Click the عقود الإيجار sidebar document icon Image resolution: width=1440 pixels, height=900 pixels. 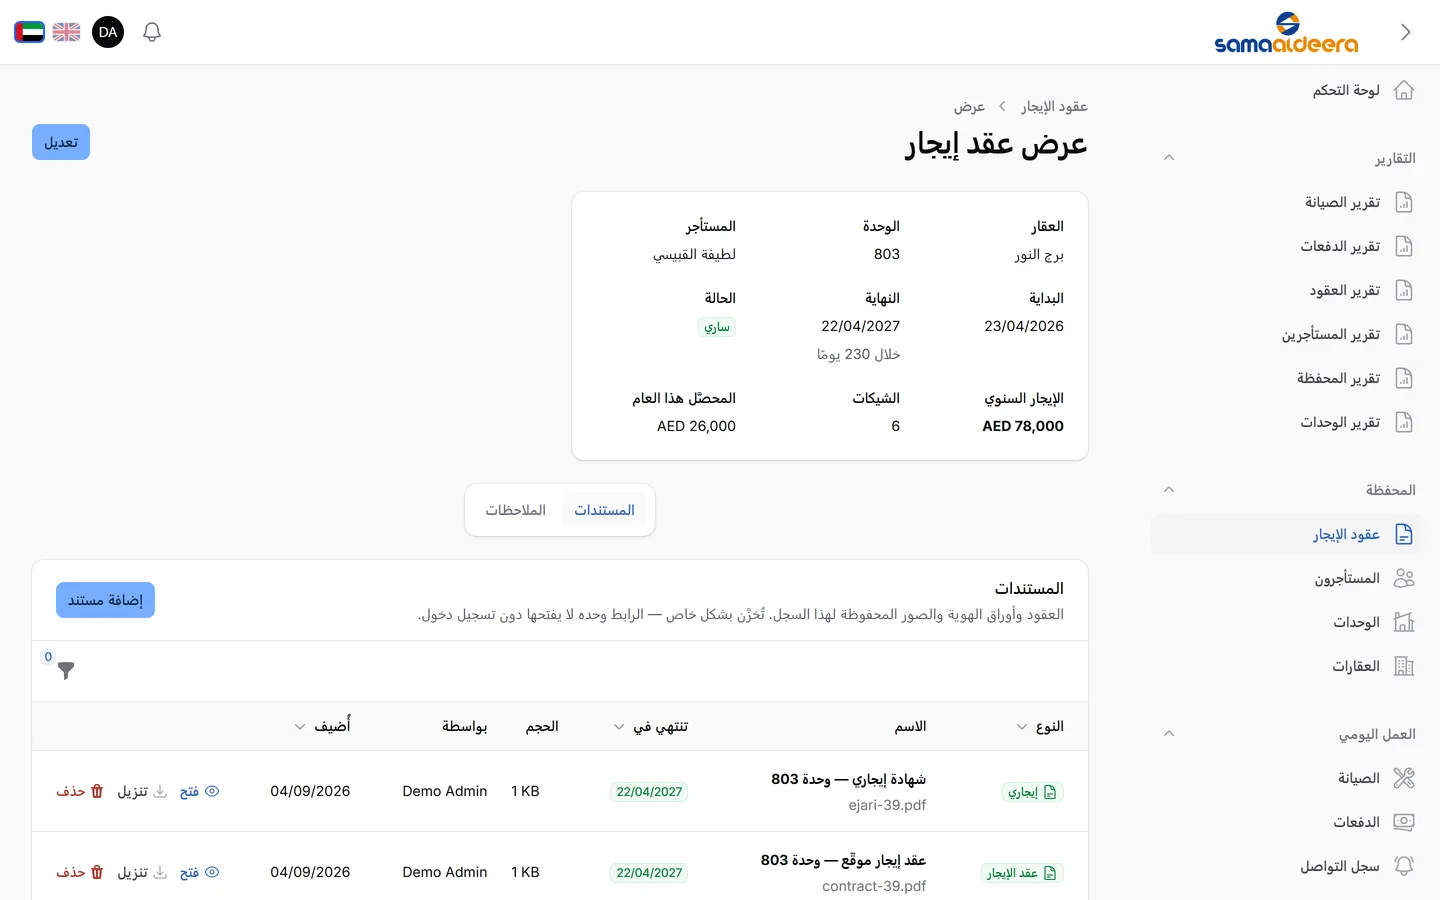click(x=1404, y=534)
